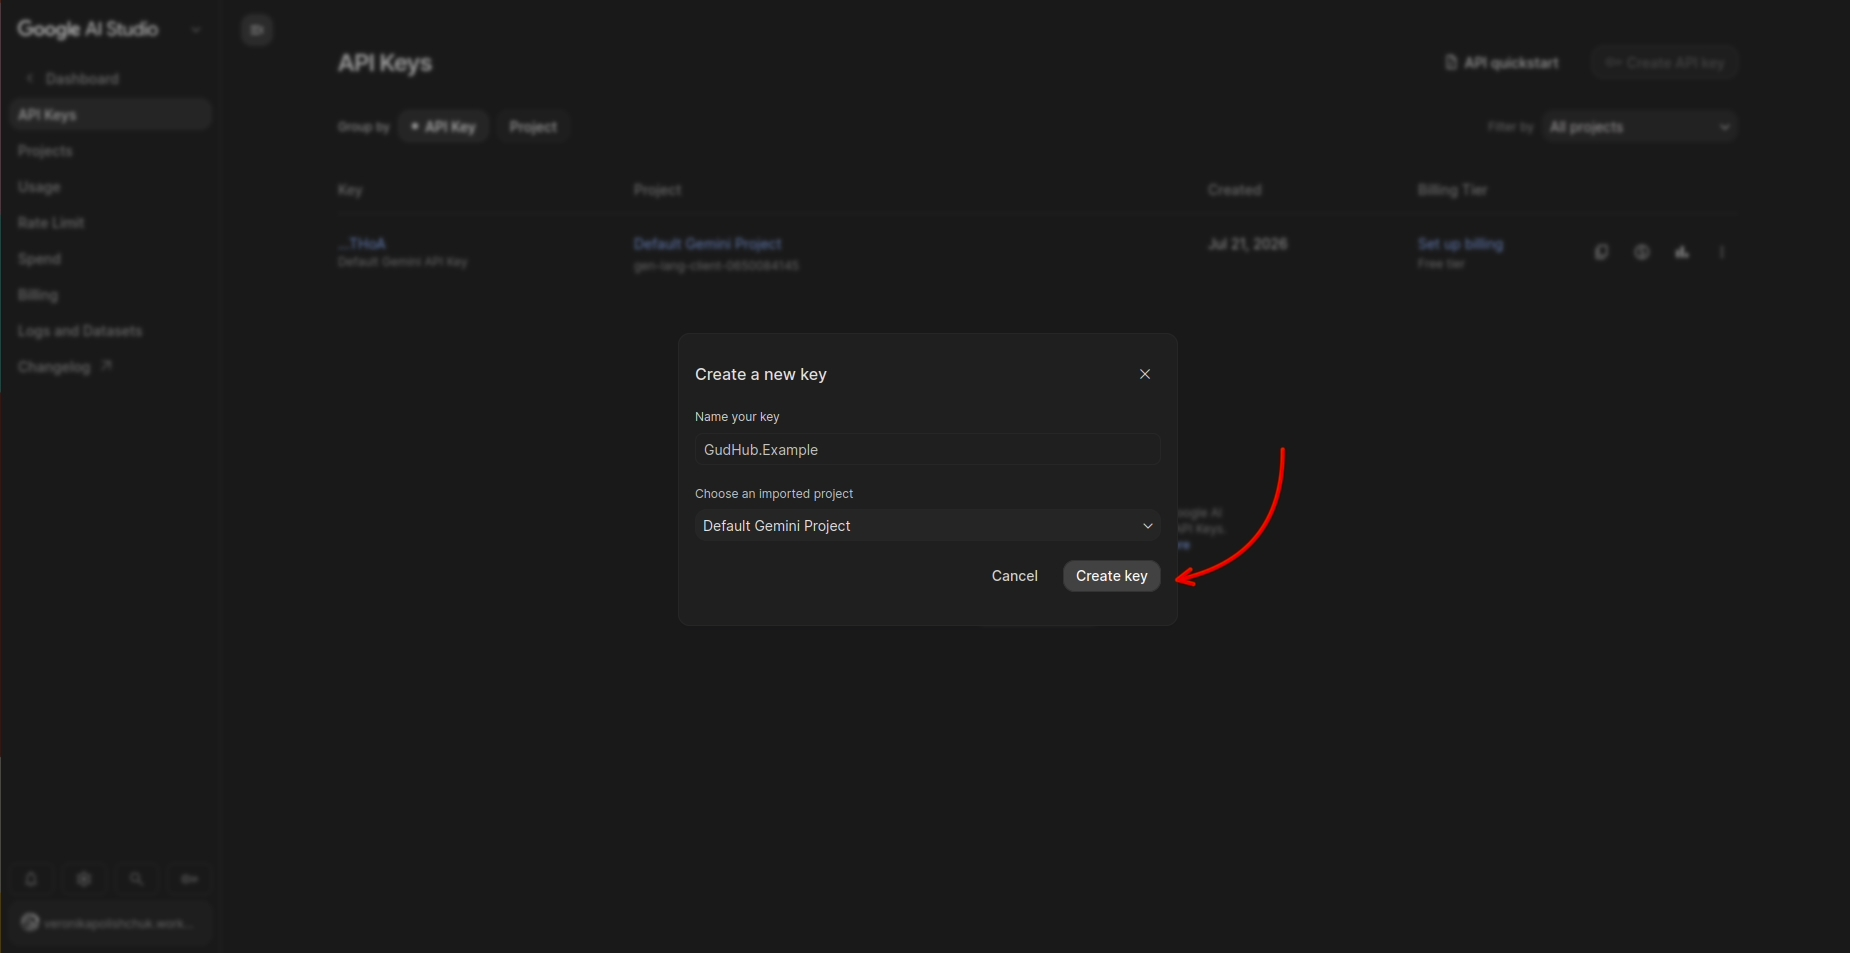Viewport: 1850px width, 953px height.
Task: Click the Created column header
Action: click(1234, 190)
